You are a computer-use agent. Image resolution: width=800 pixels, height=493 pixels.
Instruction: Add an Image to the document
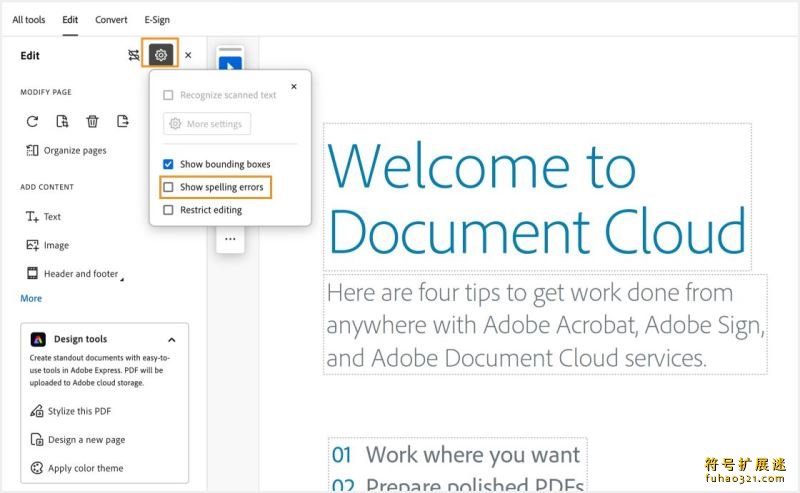(47, 245)
